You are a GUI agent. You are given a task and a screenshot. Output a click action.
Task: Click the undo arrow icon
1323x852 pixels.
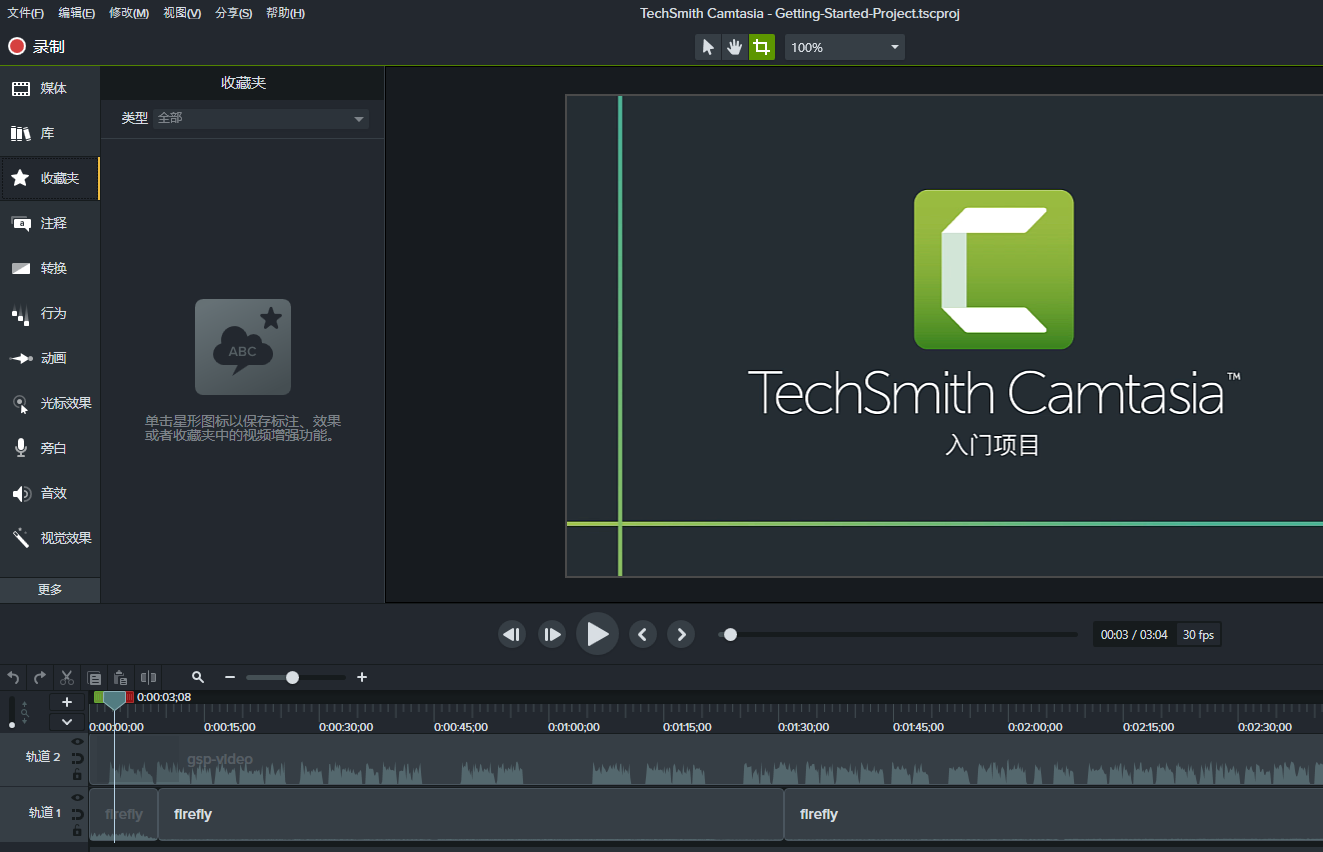pyautogui.click(x=13, y=677)
